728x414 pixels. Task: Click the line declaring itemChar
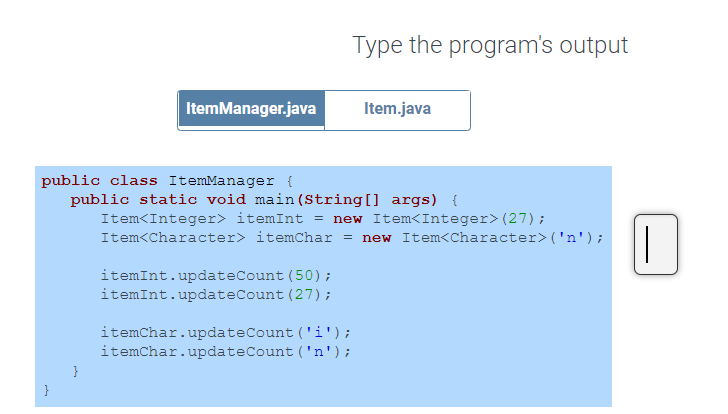352,238
